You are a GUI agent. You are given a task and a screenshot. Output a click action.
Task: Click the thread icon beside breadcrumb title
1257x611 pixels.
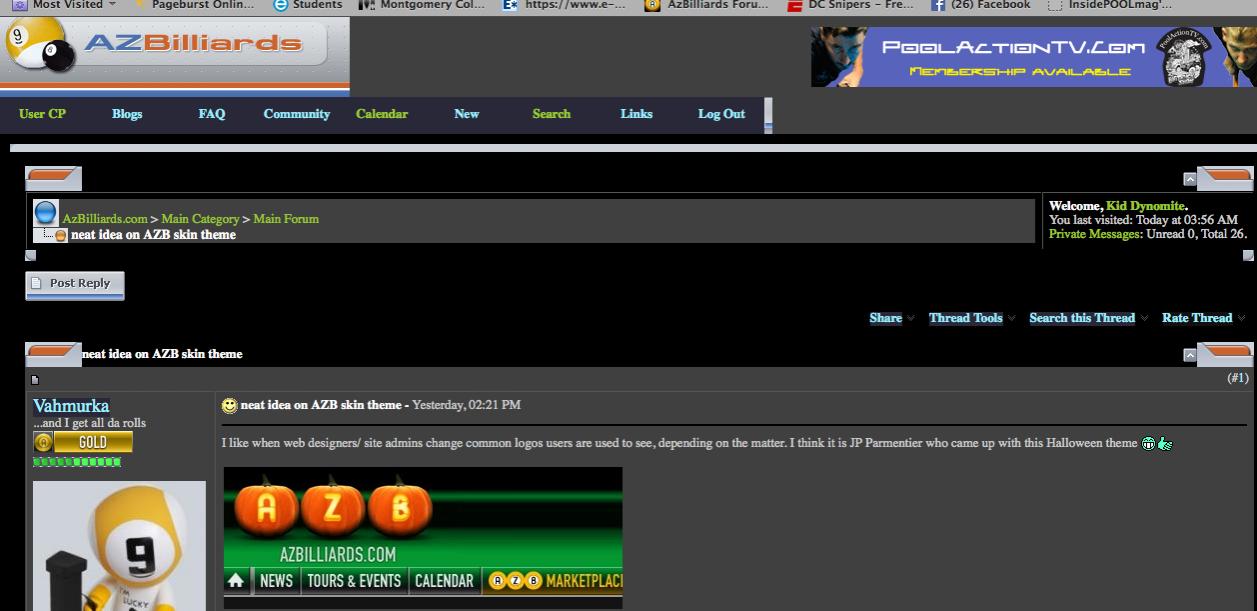(x=61, y=236)
